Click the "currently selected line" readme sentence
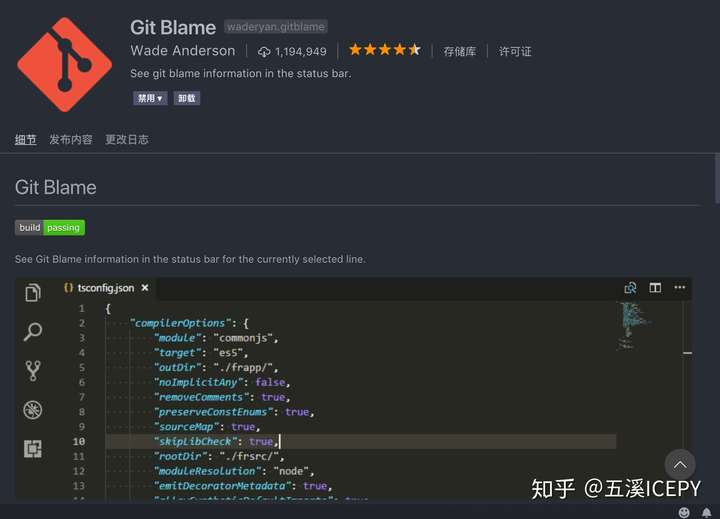The image size is (720, 519). (x=190, y=259)
